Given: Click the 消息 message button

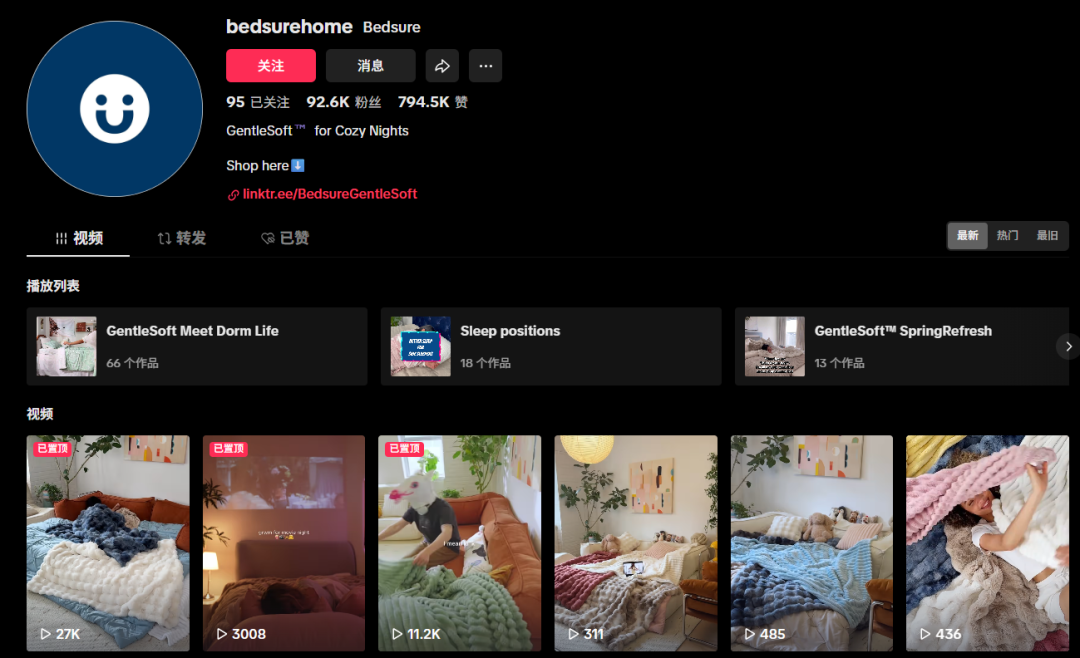Looking at the screenshot, I should coord(371,66).
